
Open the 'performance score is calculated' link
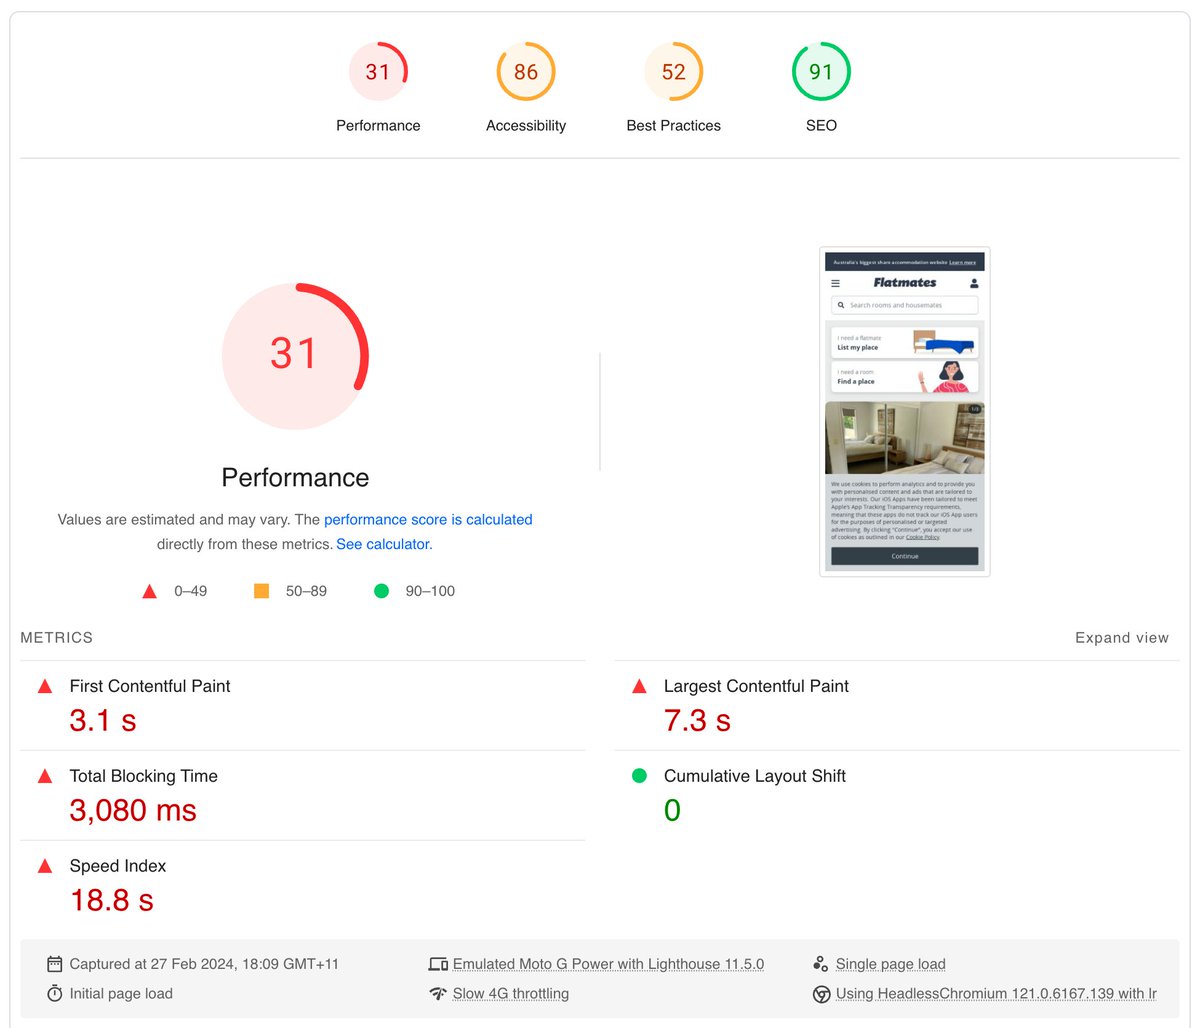point(428,520)
